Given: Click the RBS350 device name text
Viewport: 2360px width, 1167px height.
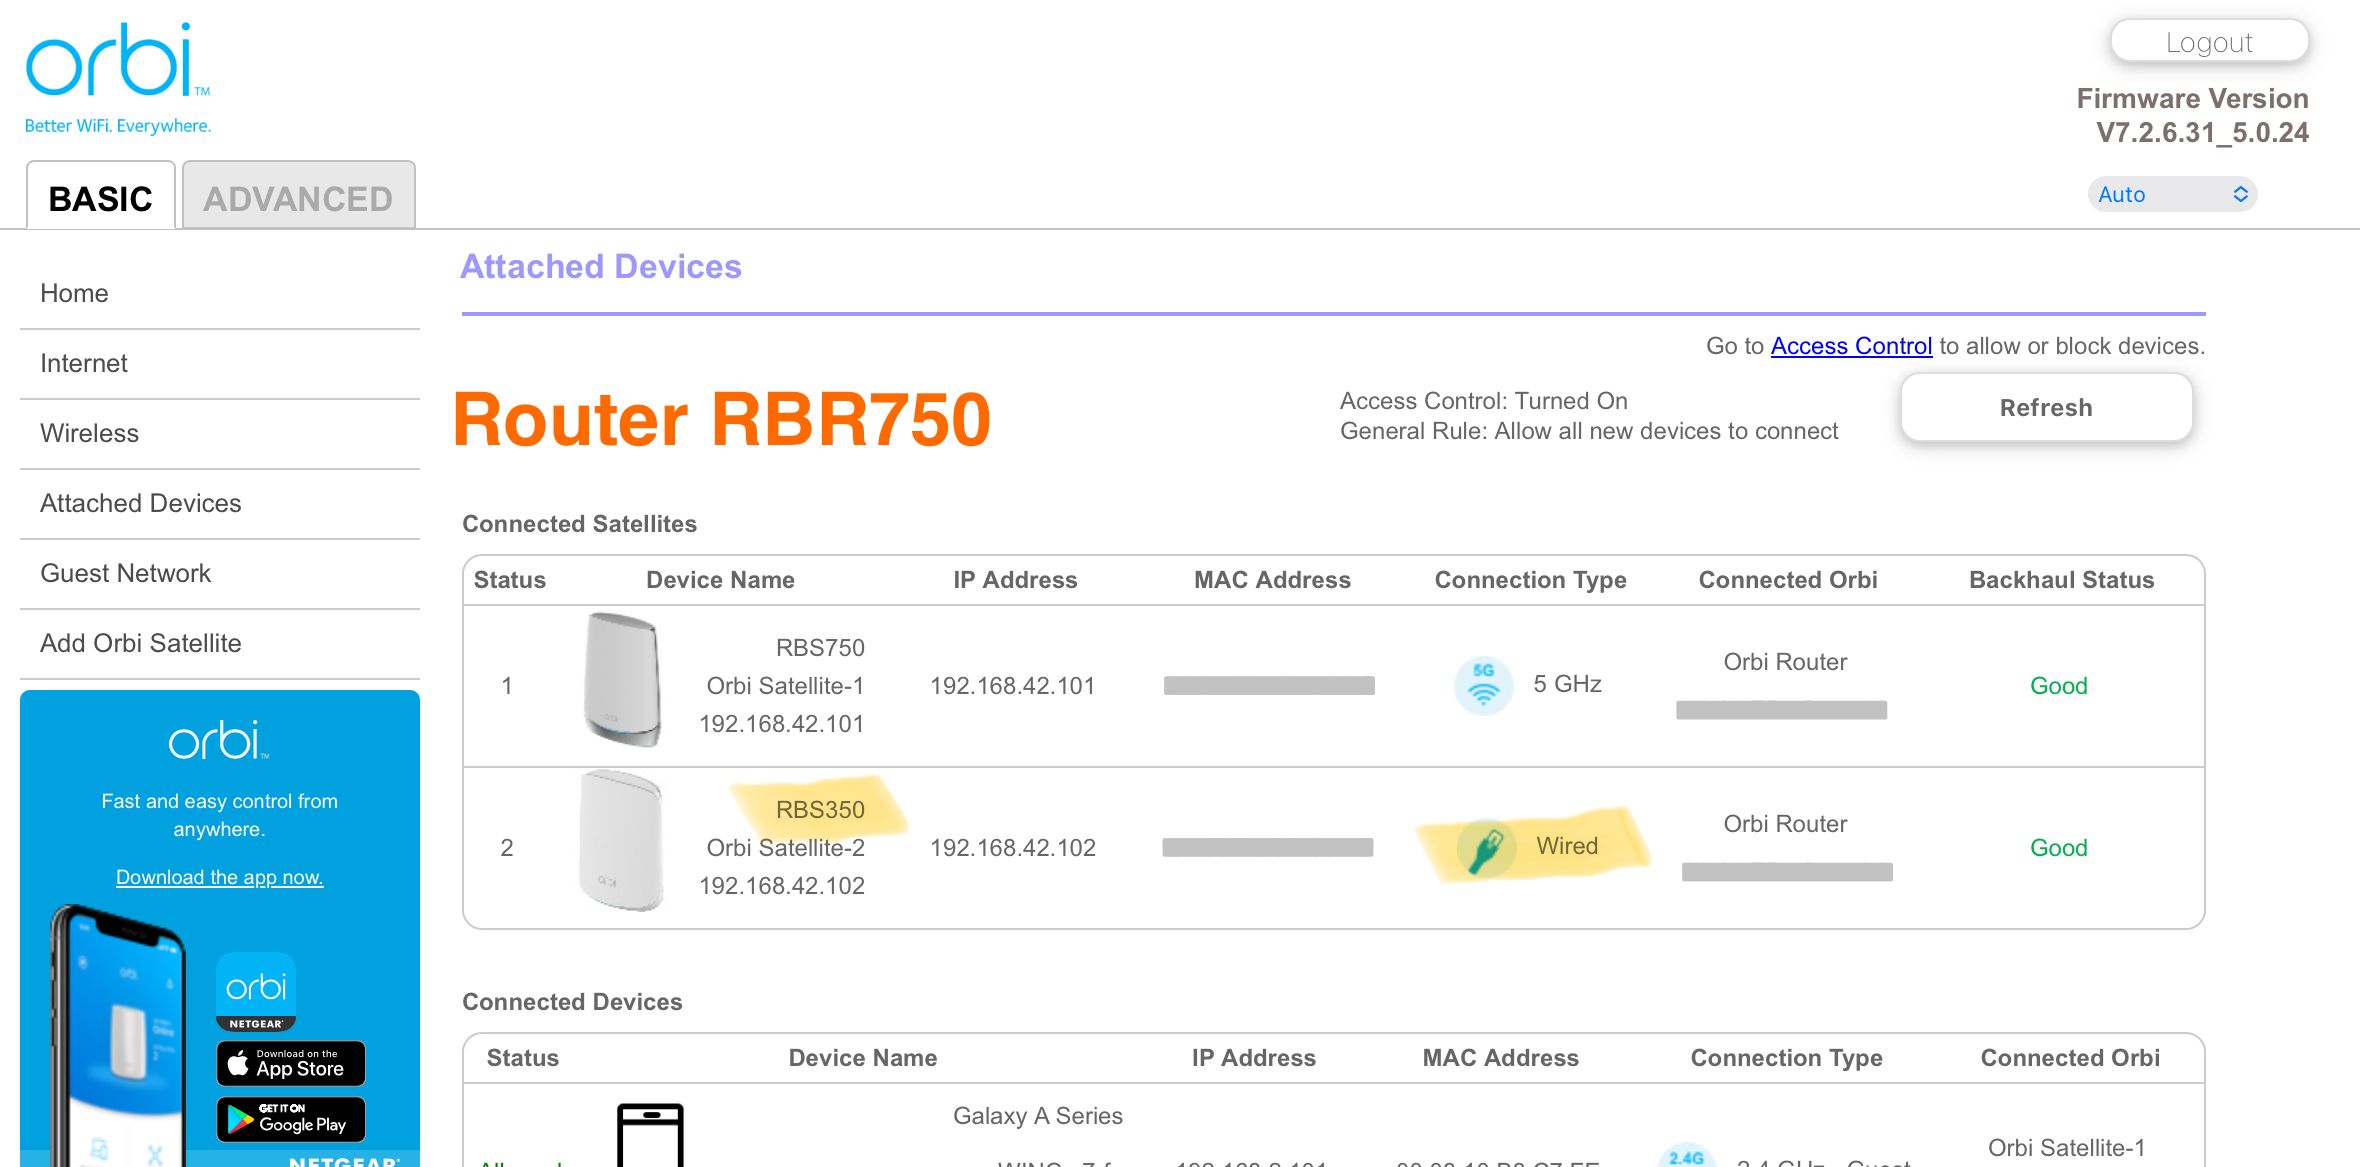Looking at the screenshot, I should [820, 809].
